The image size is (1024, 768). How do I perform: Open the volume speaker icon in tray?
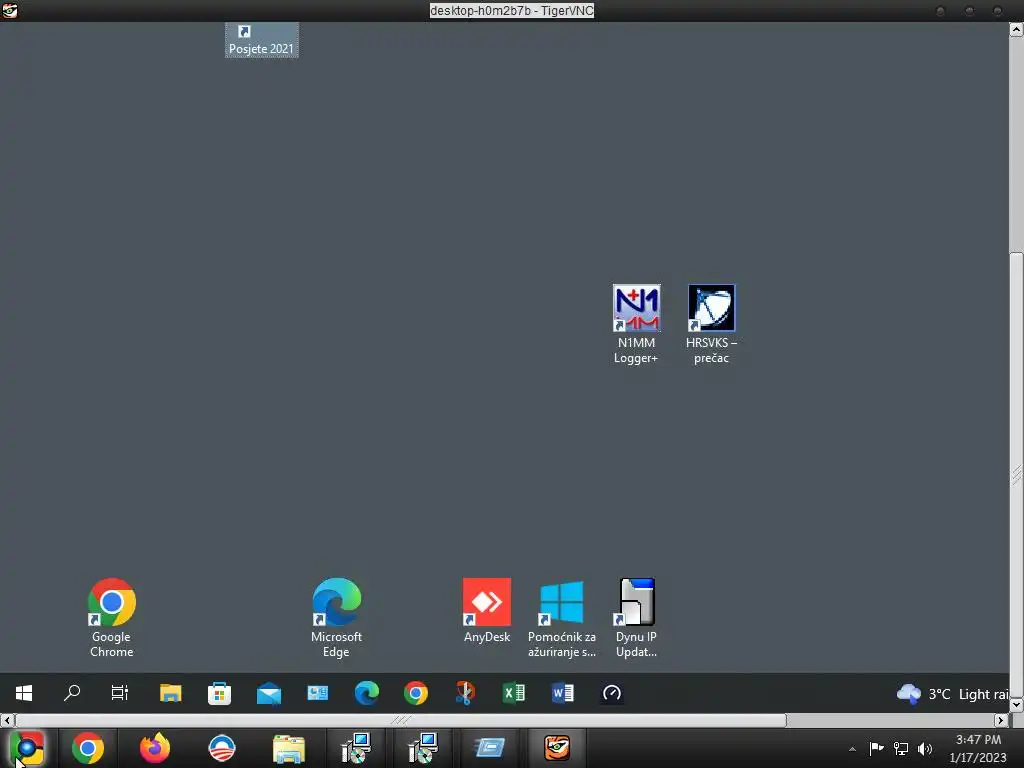925,748
